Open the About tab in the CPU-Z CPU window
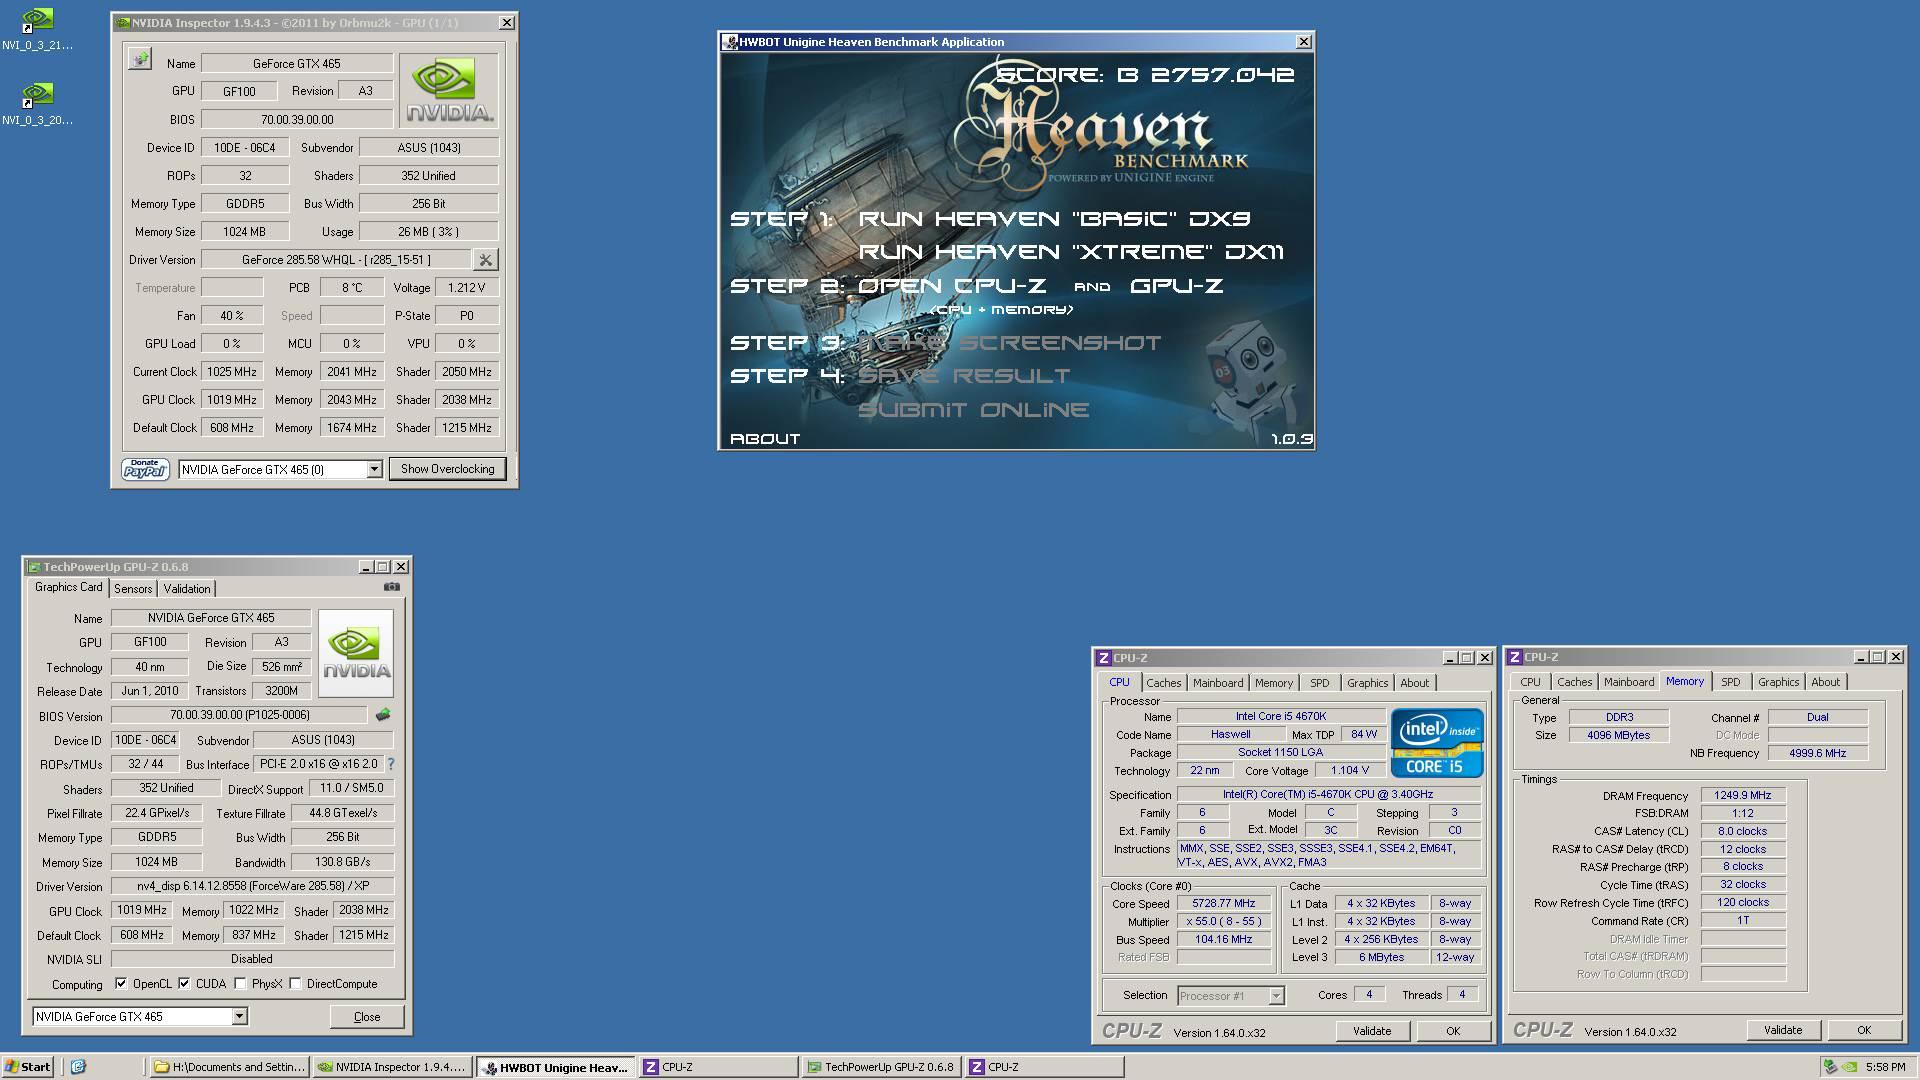1920x1080 pixels. 1414,683
